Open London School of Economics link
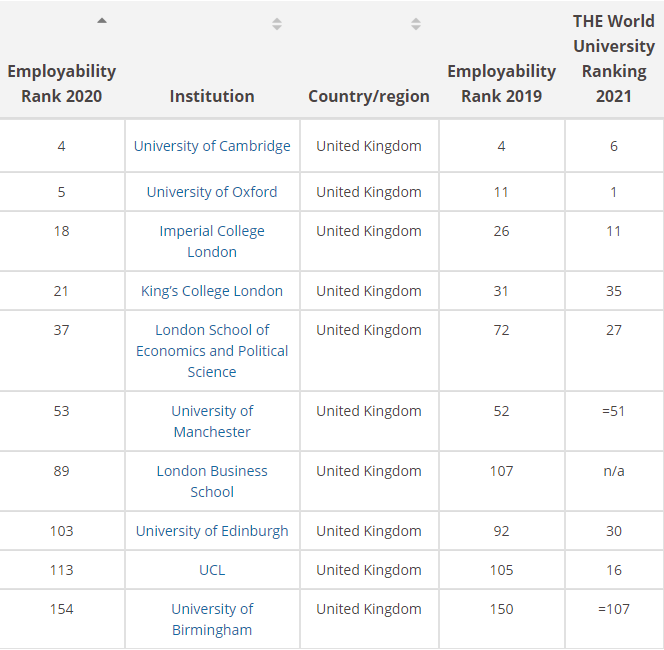Screen dimensions: 664x650 212,351
